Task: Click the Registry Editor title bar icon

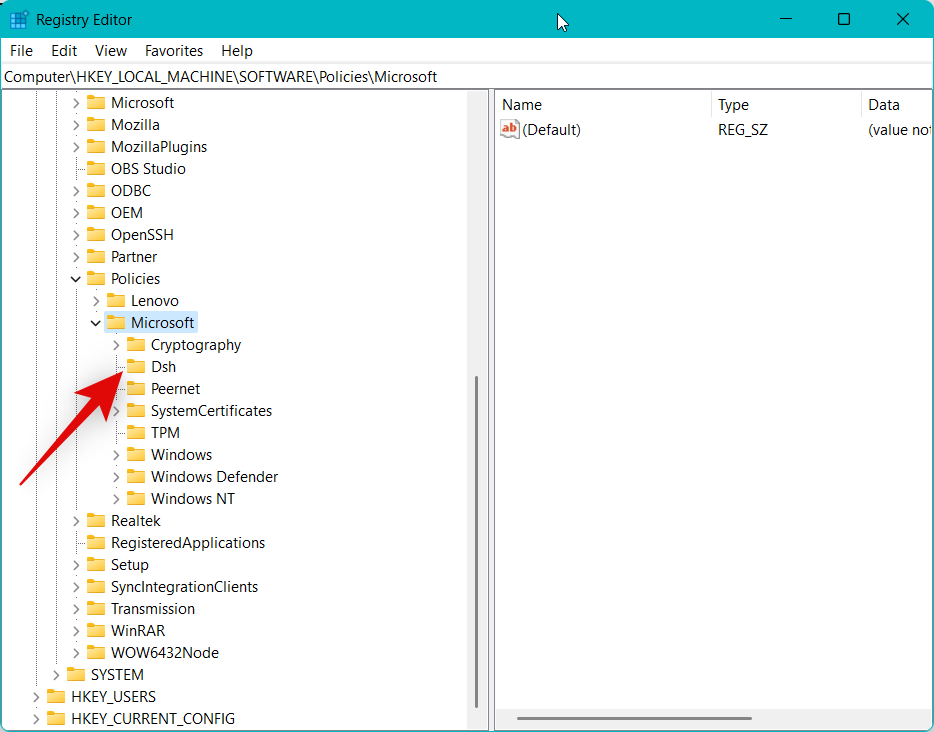Action: (18, 19)
